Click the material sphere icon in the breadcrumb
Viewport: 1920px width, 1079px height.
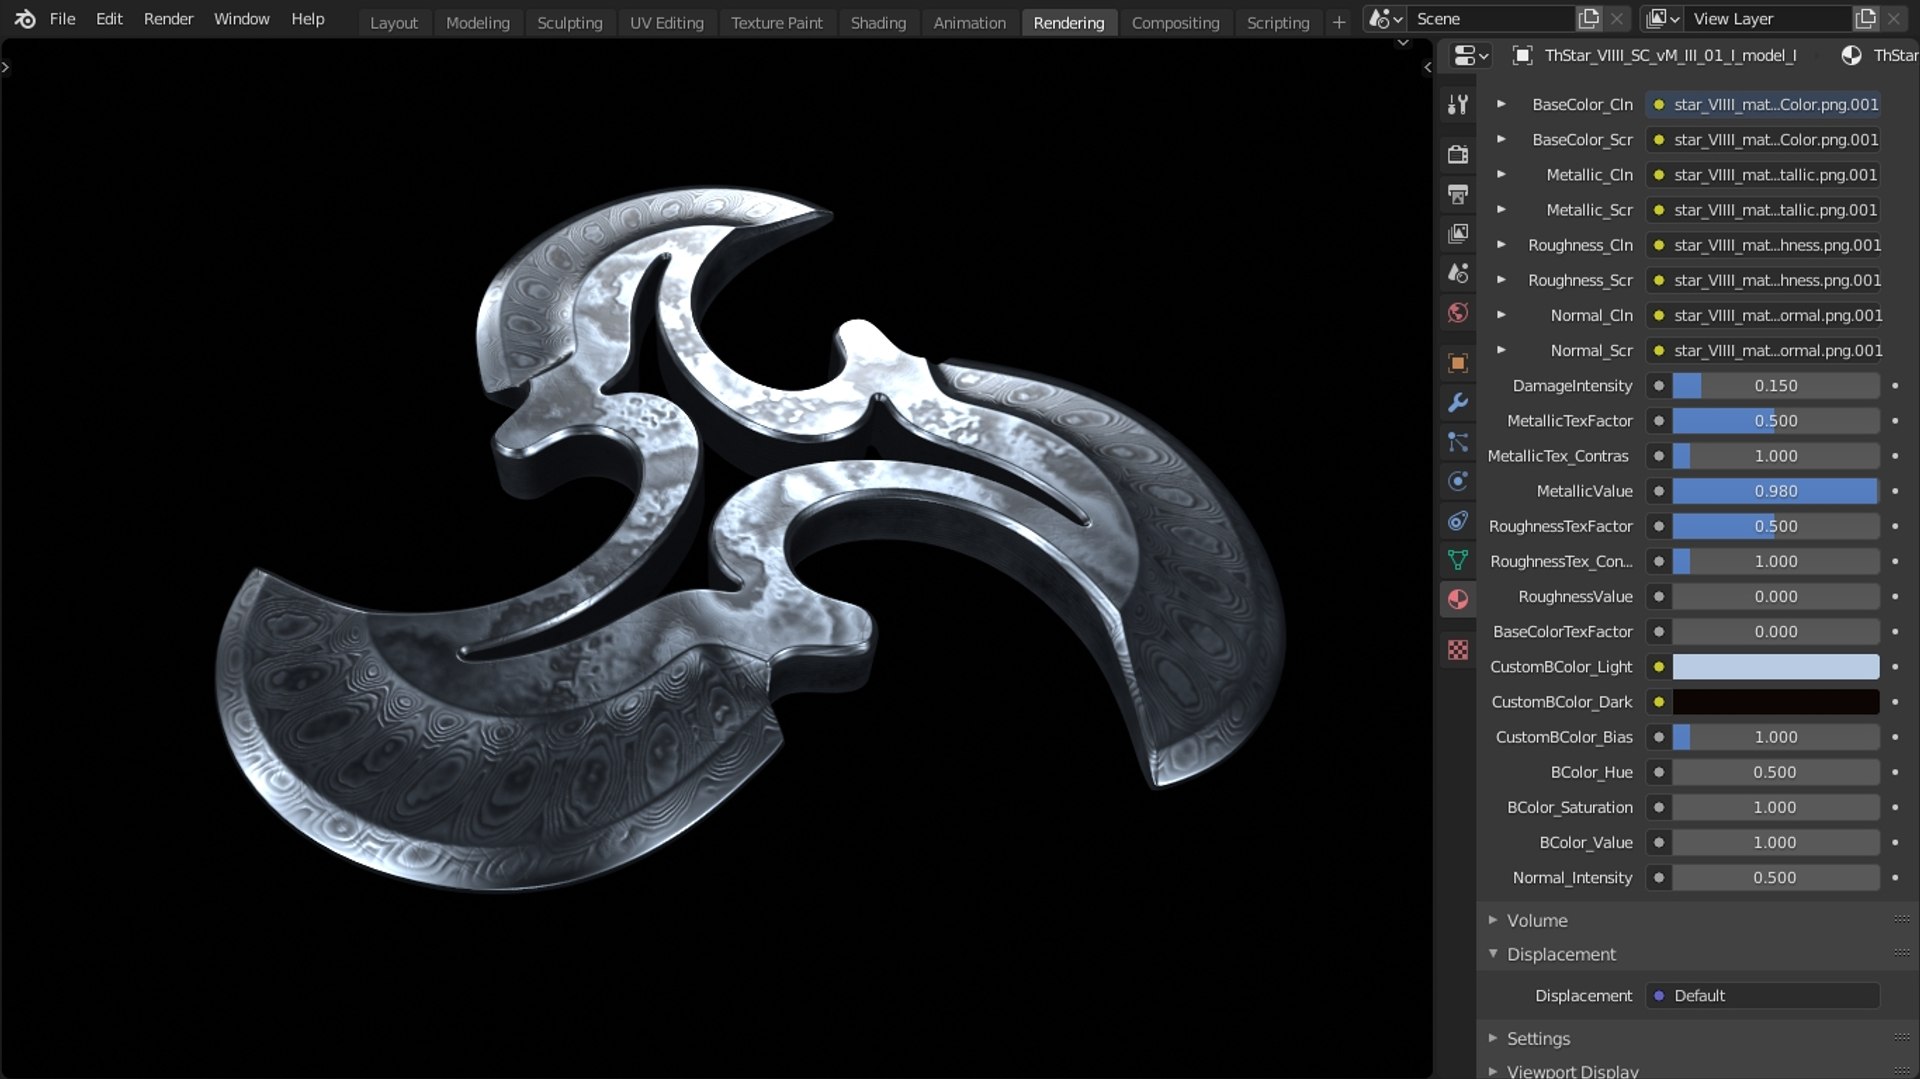[x=1851, y=56]
